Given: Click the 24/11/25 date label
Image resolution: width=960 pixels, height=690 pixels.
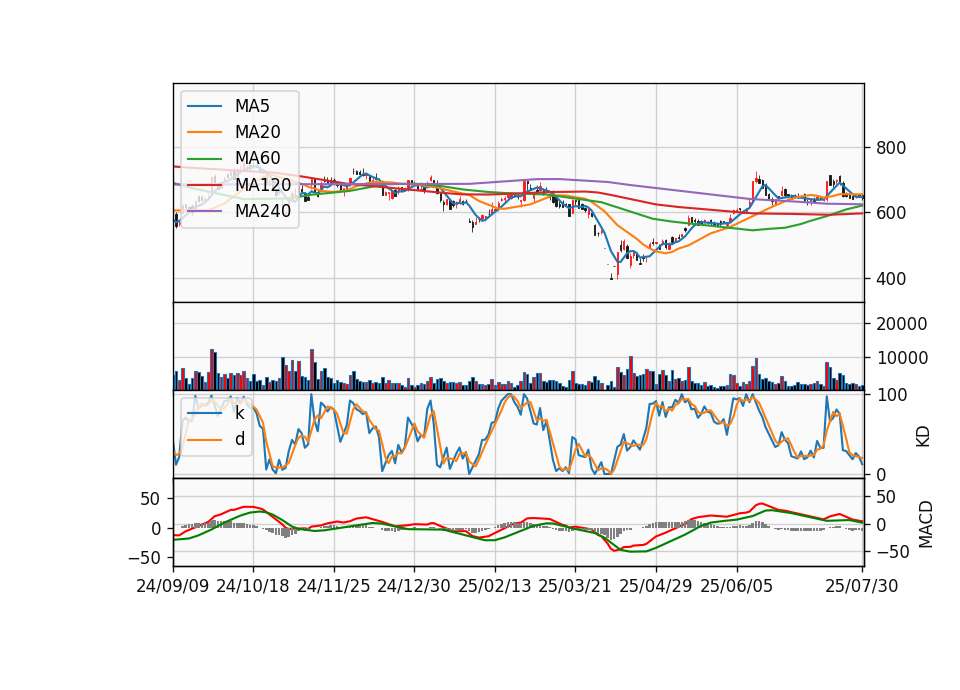Looking at the screenshot, I should coord(334,586).
